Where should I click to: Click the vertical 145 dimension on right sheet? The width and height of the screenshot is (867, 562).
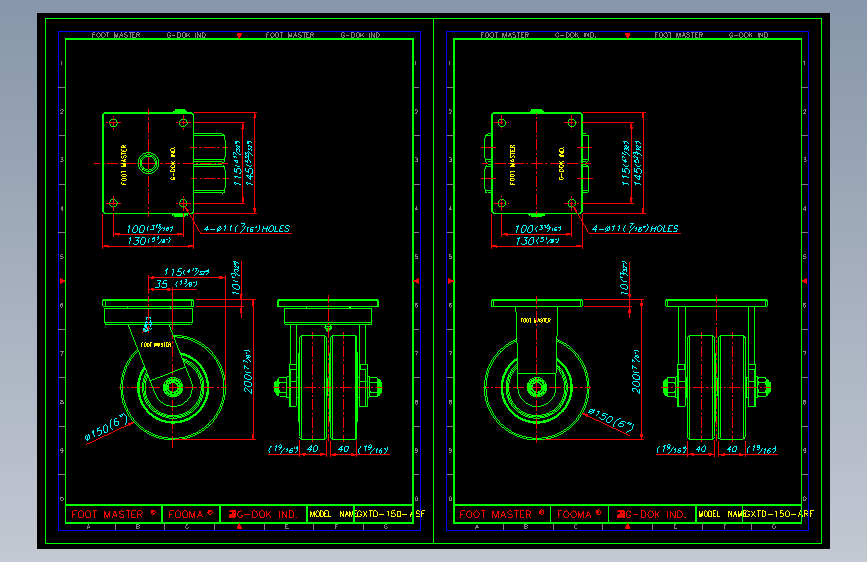coord(638,163)
